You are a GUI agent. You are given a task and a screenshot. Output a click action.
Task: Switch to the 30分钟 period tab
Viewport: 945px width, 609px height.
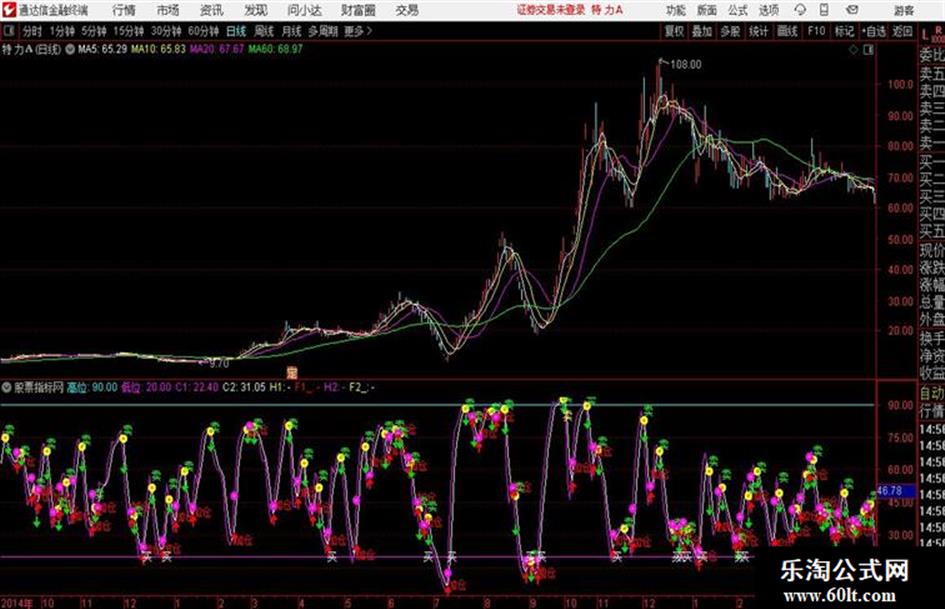click(166, 31)
